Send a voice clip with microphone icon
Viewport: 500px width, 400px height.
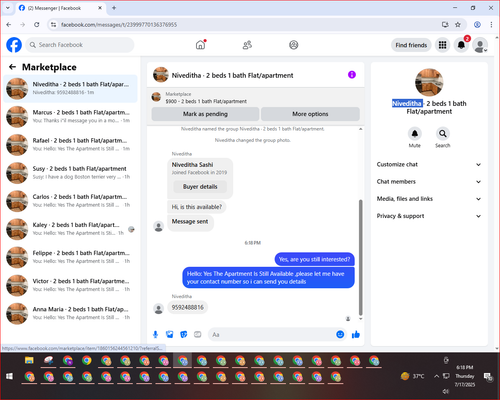pyautogui.click(x=155, y=334)
